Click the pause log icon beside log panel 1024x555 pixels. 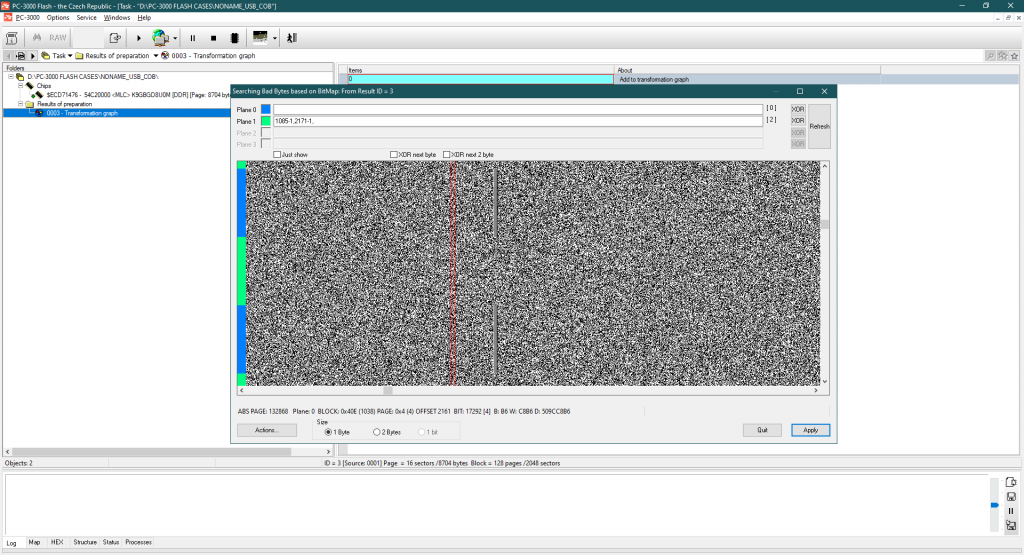click(1011, 511)
